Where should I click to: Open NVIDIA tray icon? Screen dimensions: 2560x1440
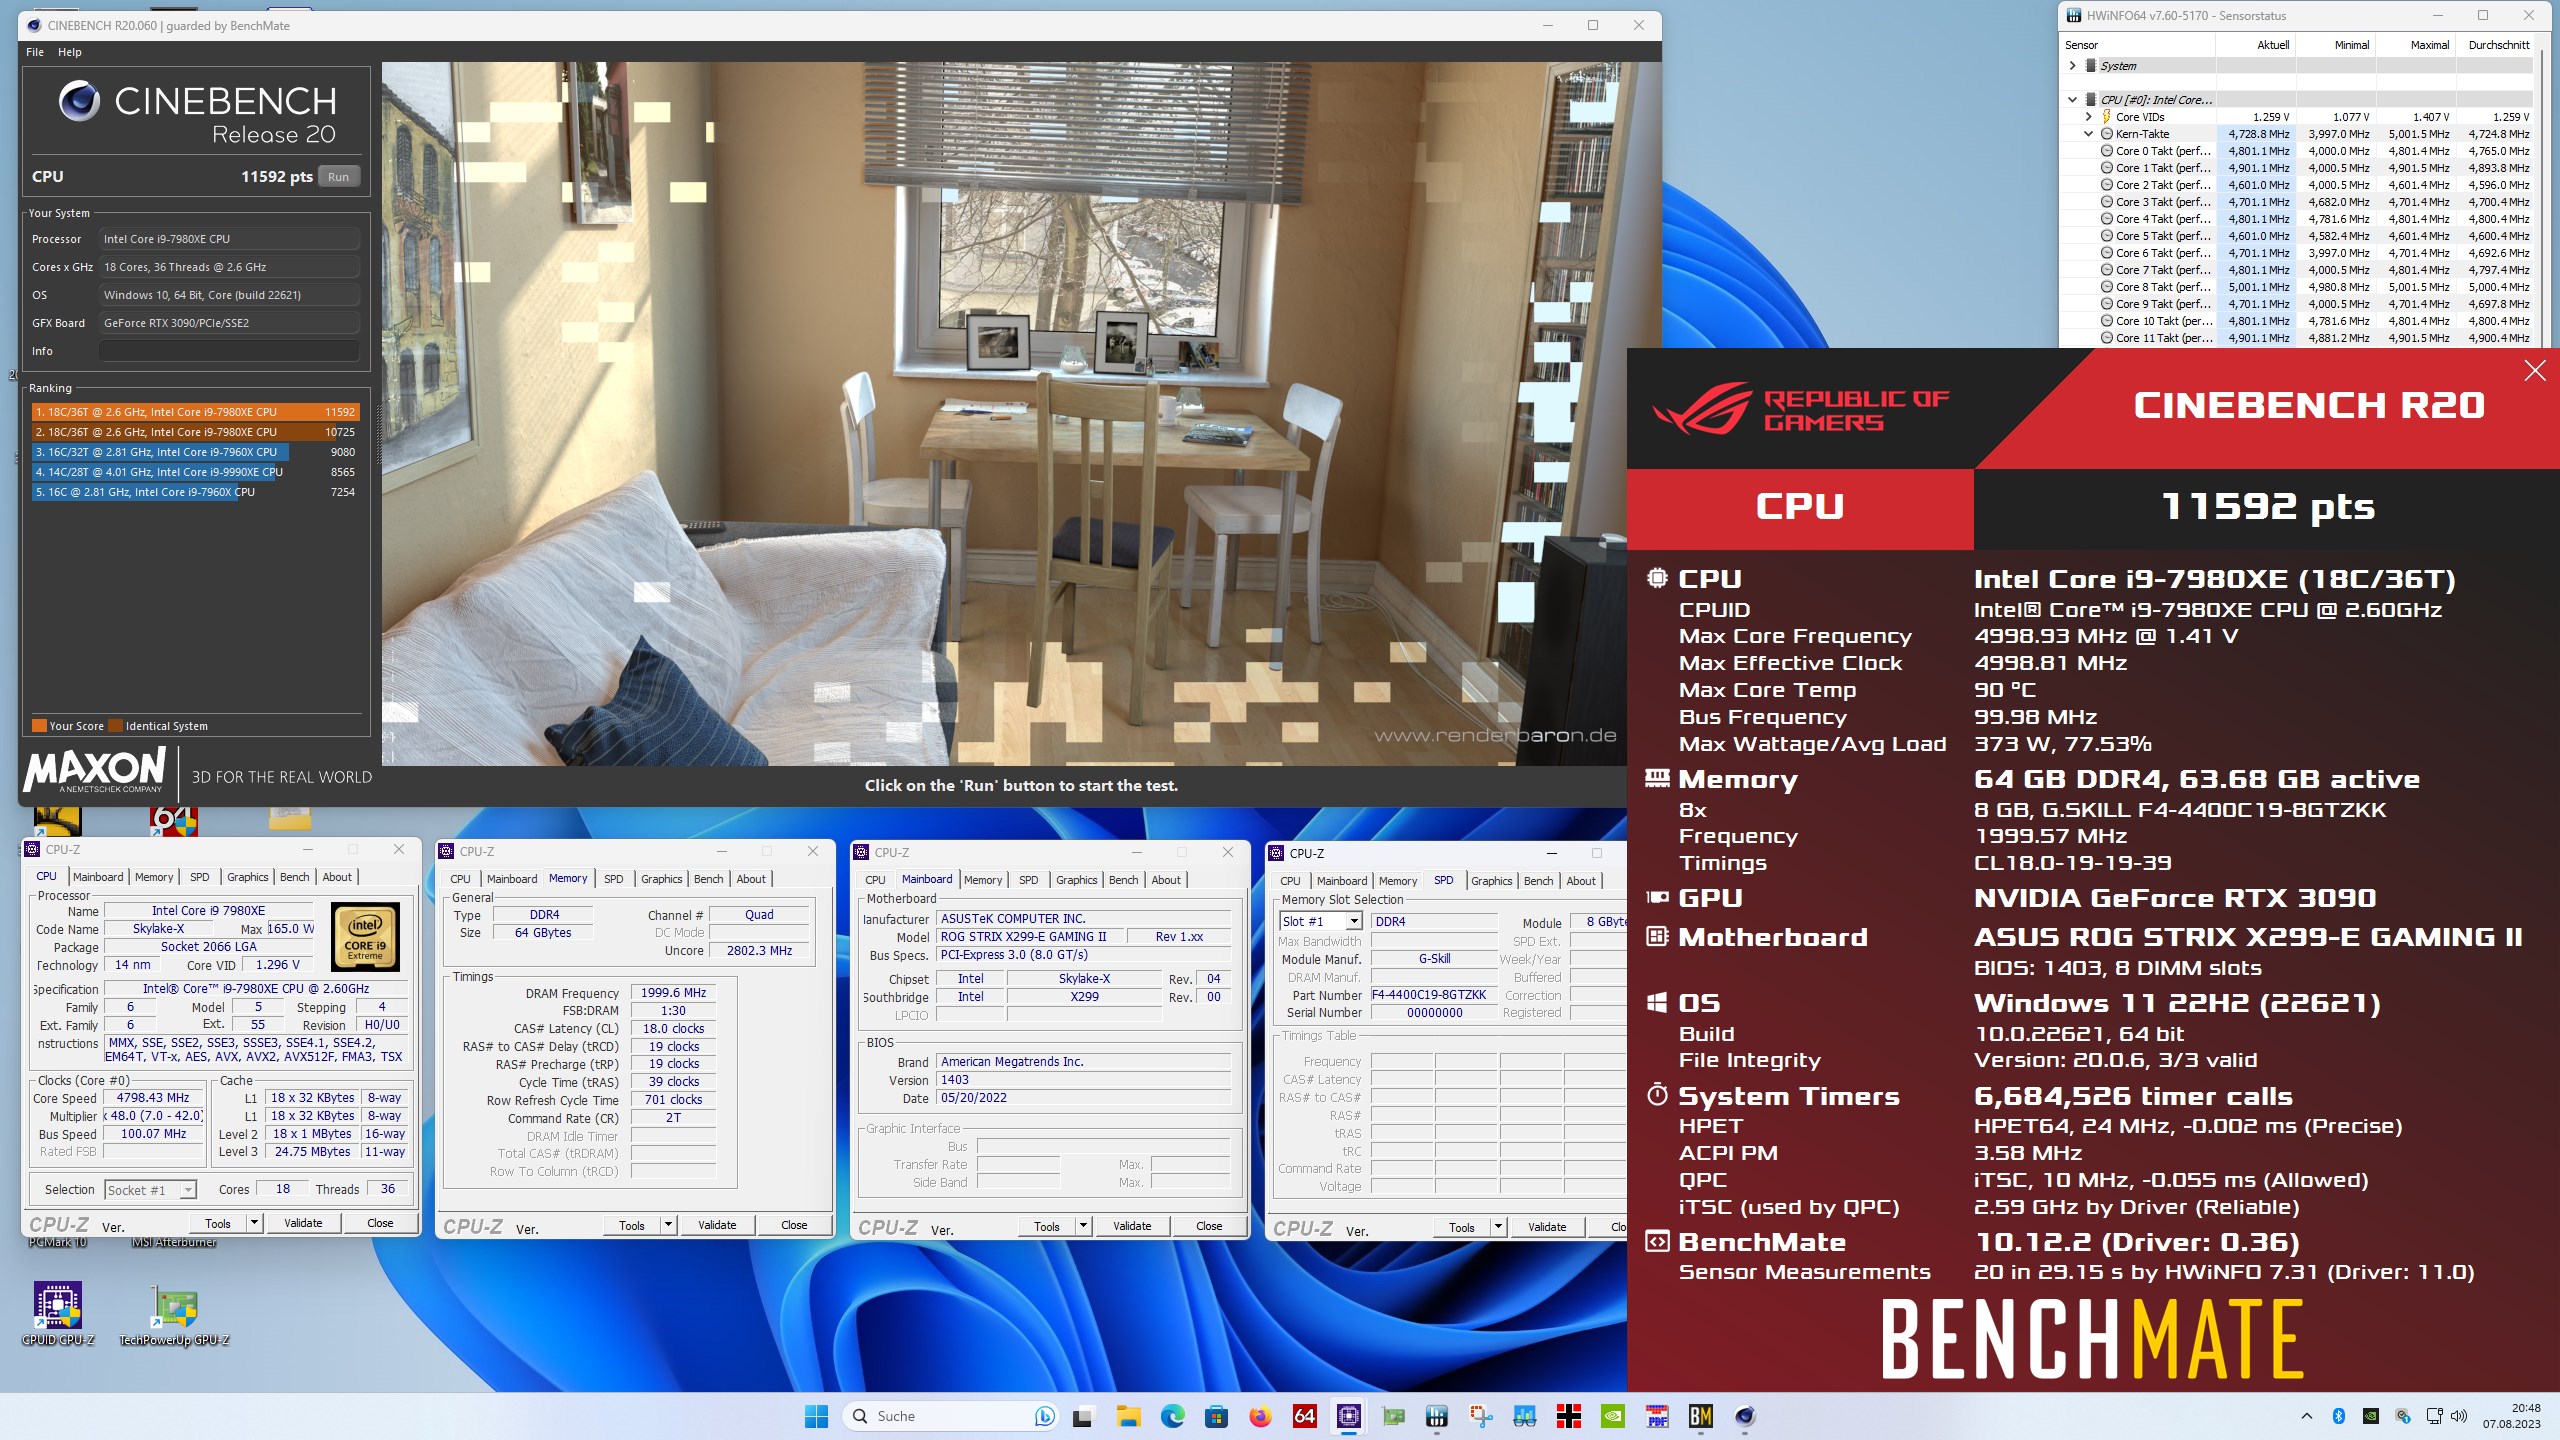(2370, 1416)
